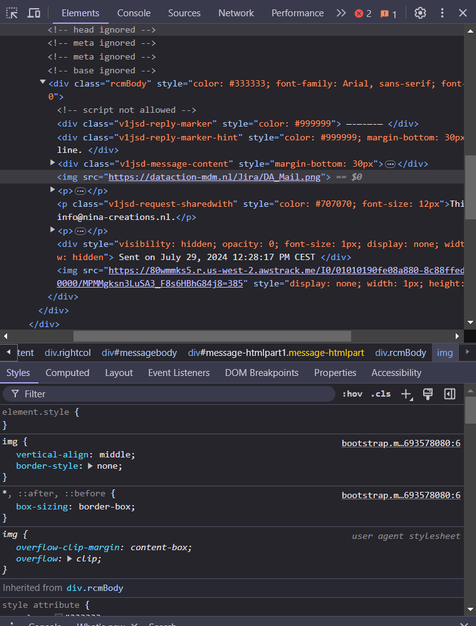Image resolution: width=476 pixels, height=626 pixels.
Task: Toggle the rendering emulations brush icon
Action: tap(428, 394)
